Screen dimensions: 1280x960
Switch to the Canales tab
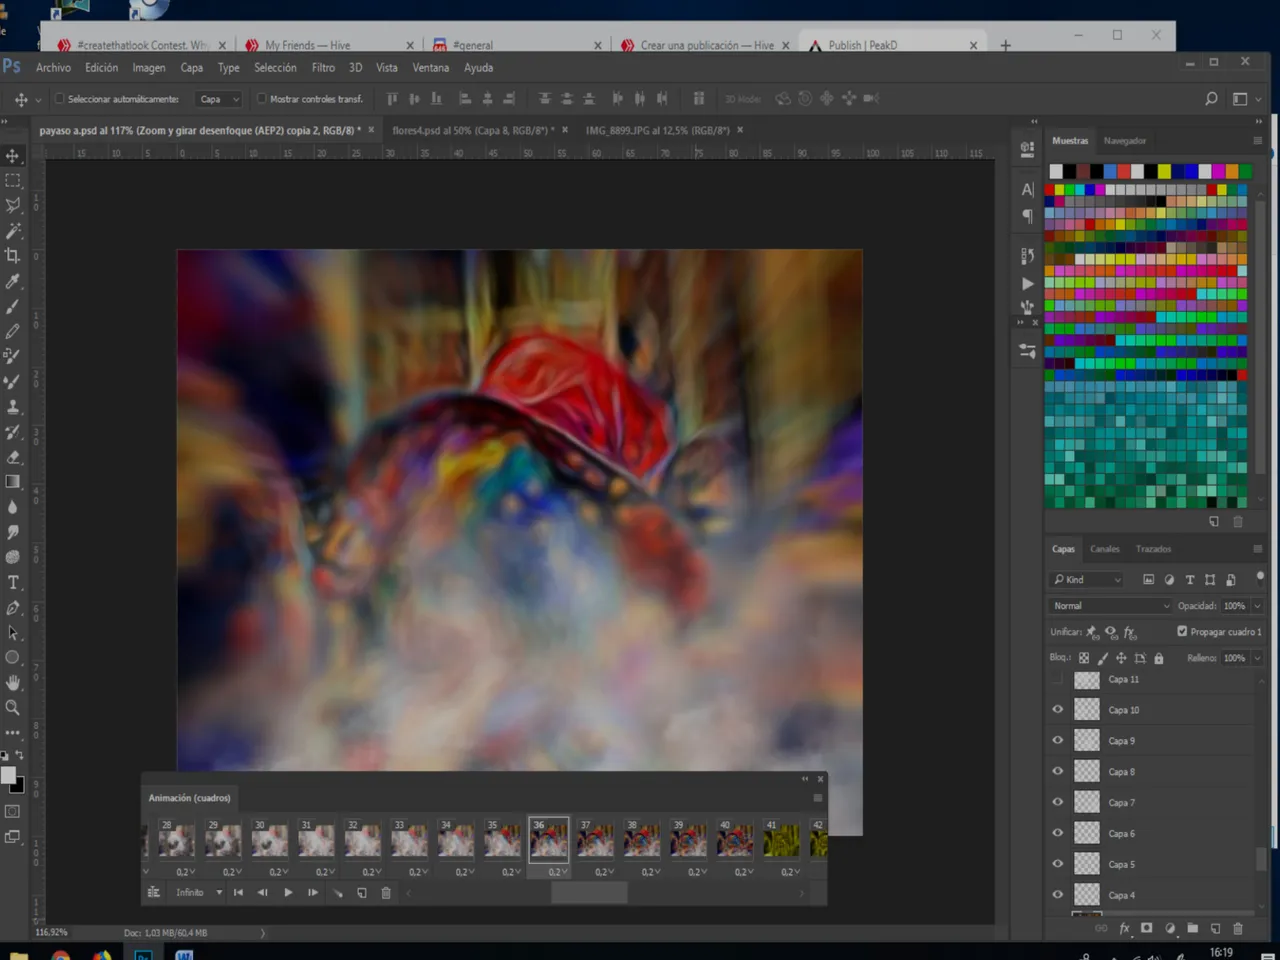coord(1104,549)
